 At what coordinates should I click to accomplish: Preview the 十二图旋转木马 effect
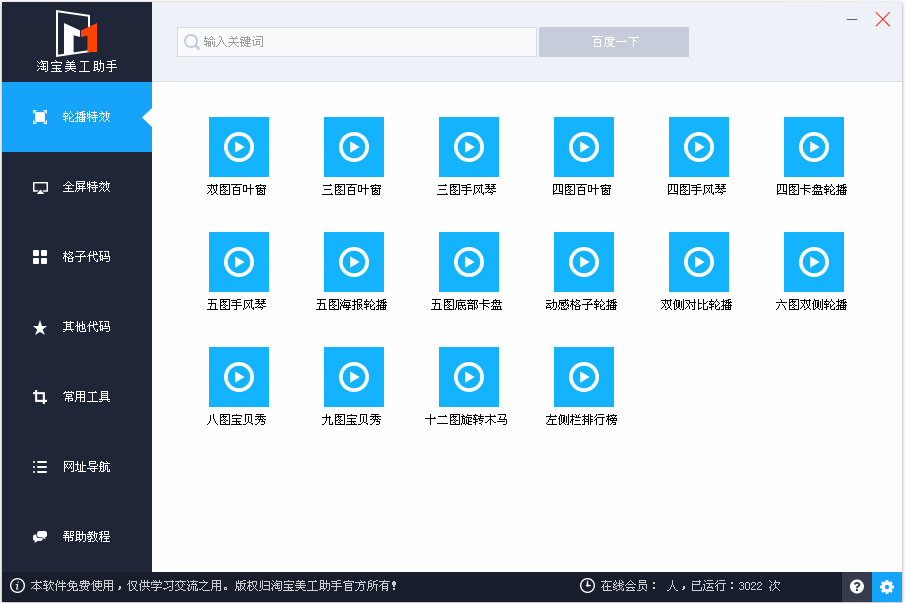[468, 375]
